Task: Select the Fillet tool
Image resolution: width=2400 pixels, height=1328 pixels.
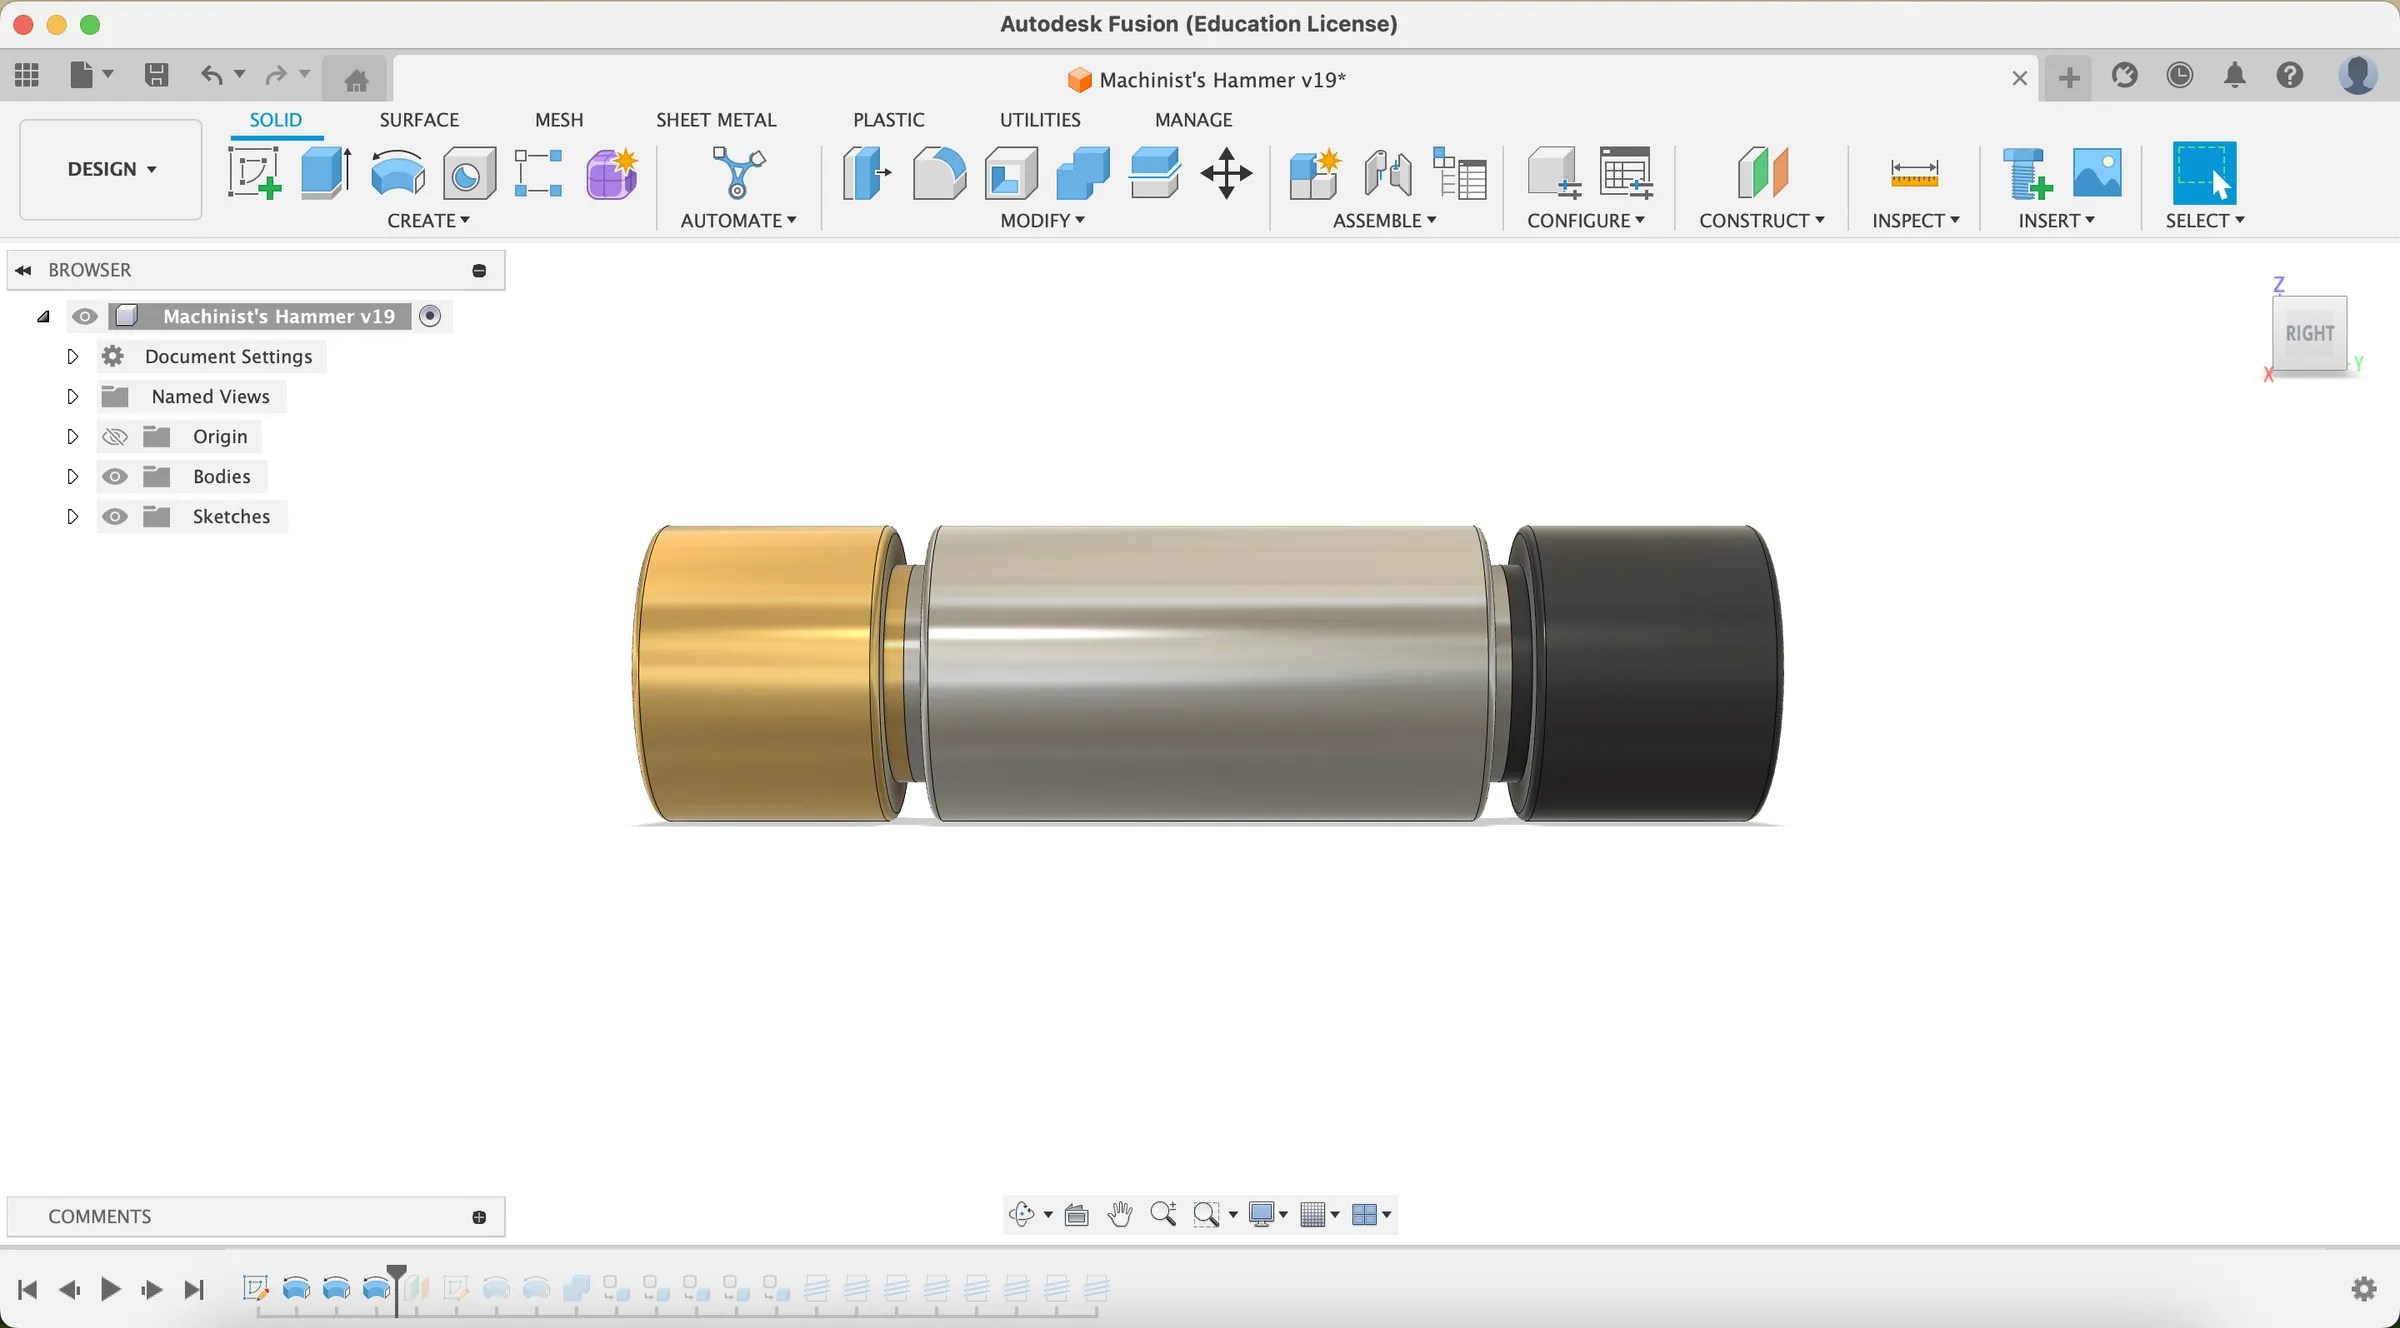Action: coord(939,172)
